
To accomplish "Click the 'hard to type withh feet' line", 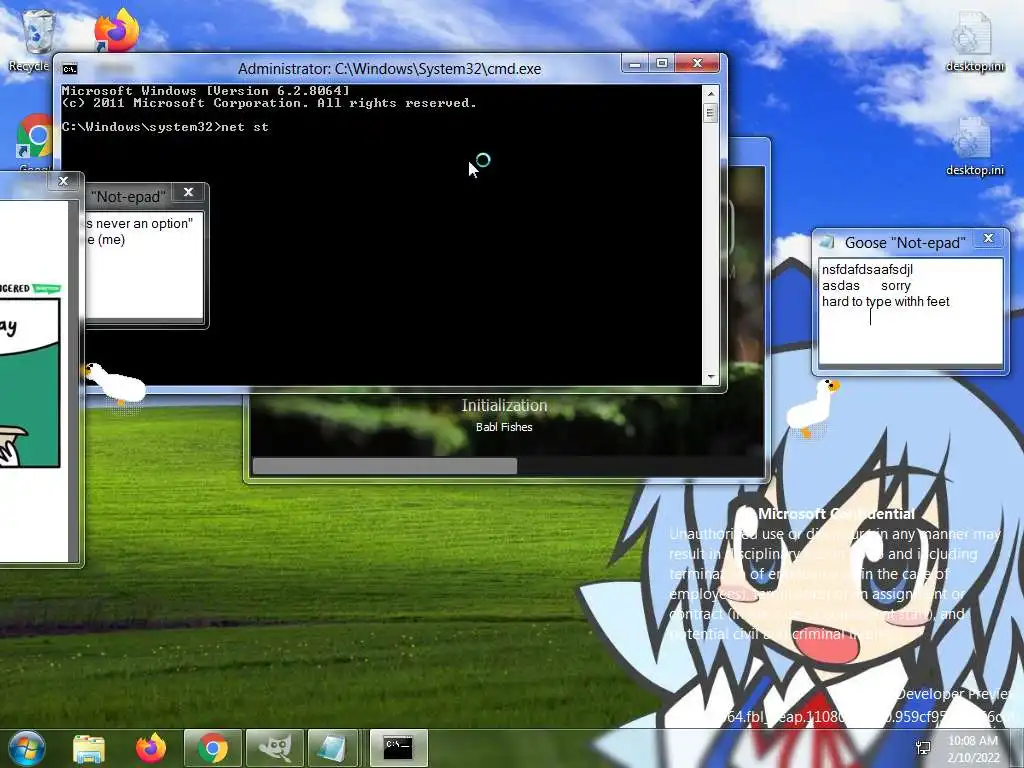I will [886, 302].
